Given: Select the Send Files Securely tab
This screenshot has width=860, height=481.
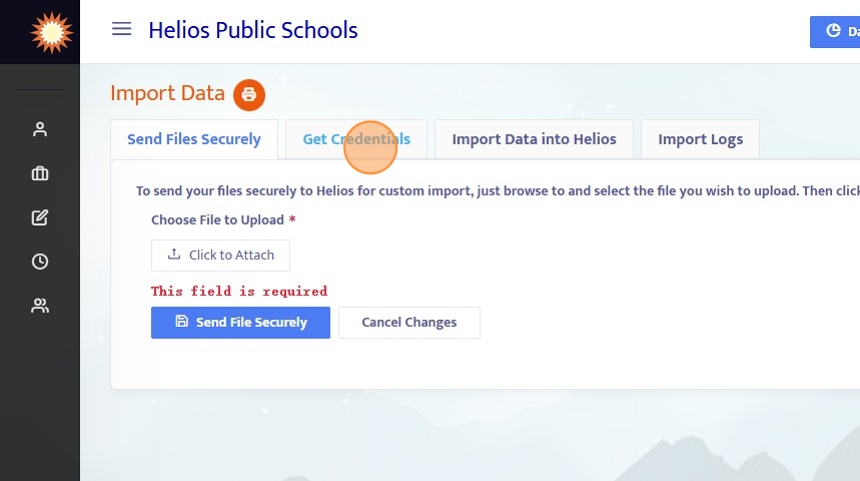Looking at the screenshot, I should coord(194,139).
